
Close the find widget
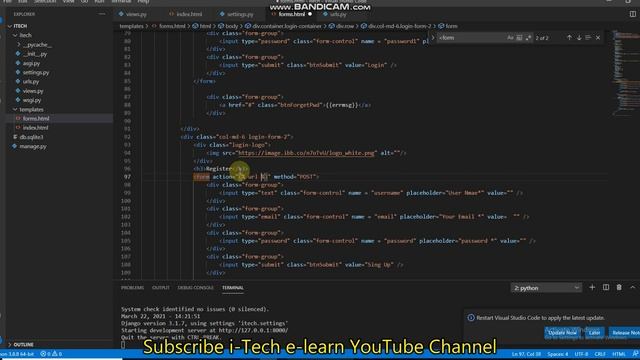(x=598, y=38)
